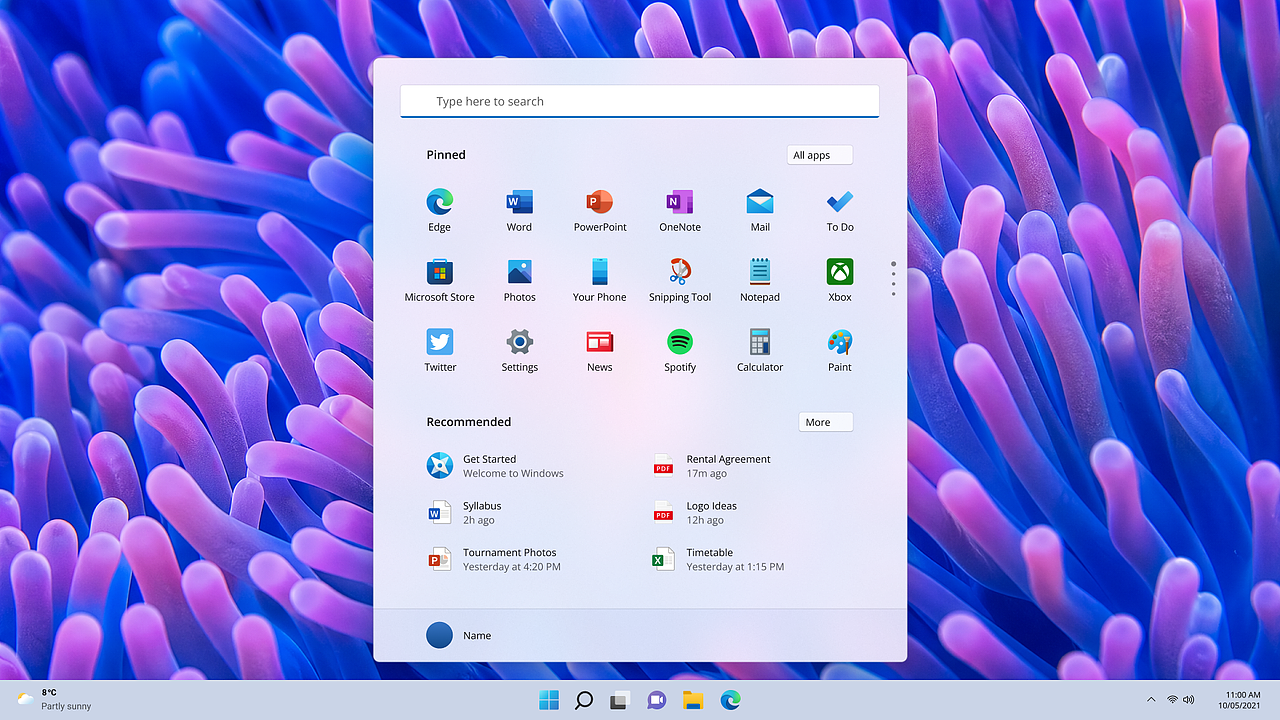Screen dimensions: 1280x720
Task: Open the Chat icon on taskbar
Action: coord(657,700)
